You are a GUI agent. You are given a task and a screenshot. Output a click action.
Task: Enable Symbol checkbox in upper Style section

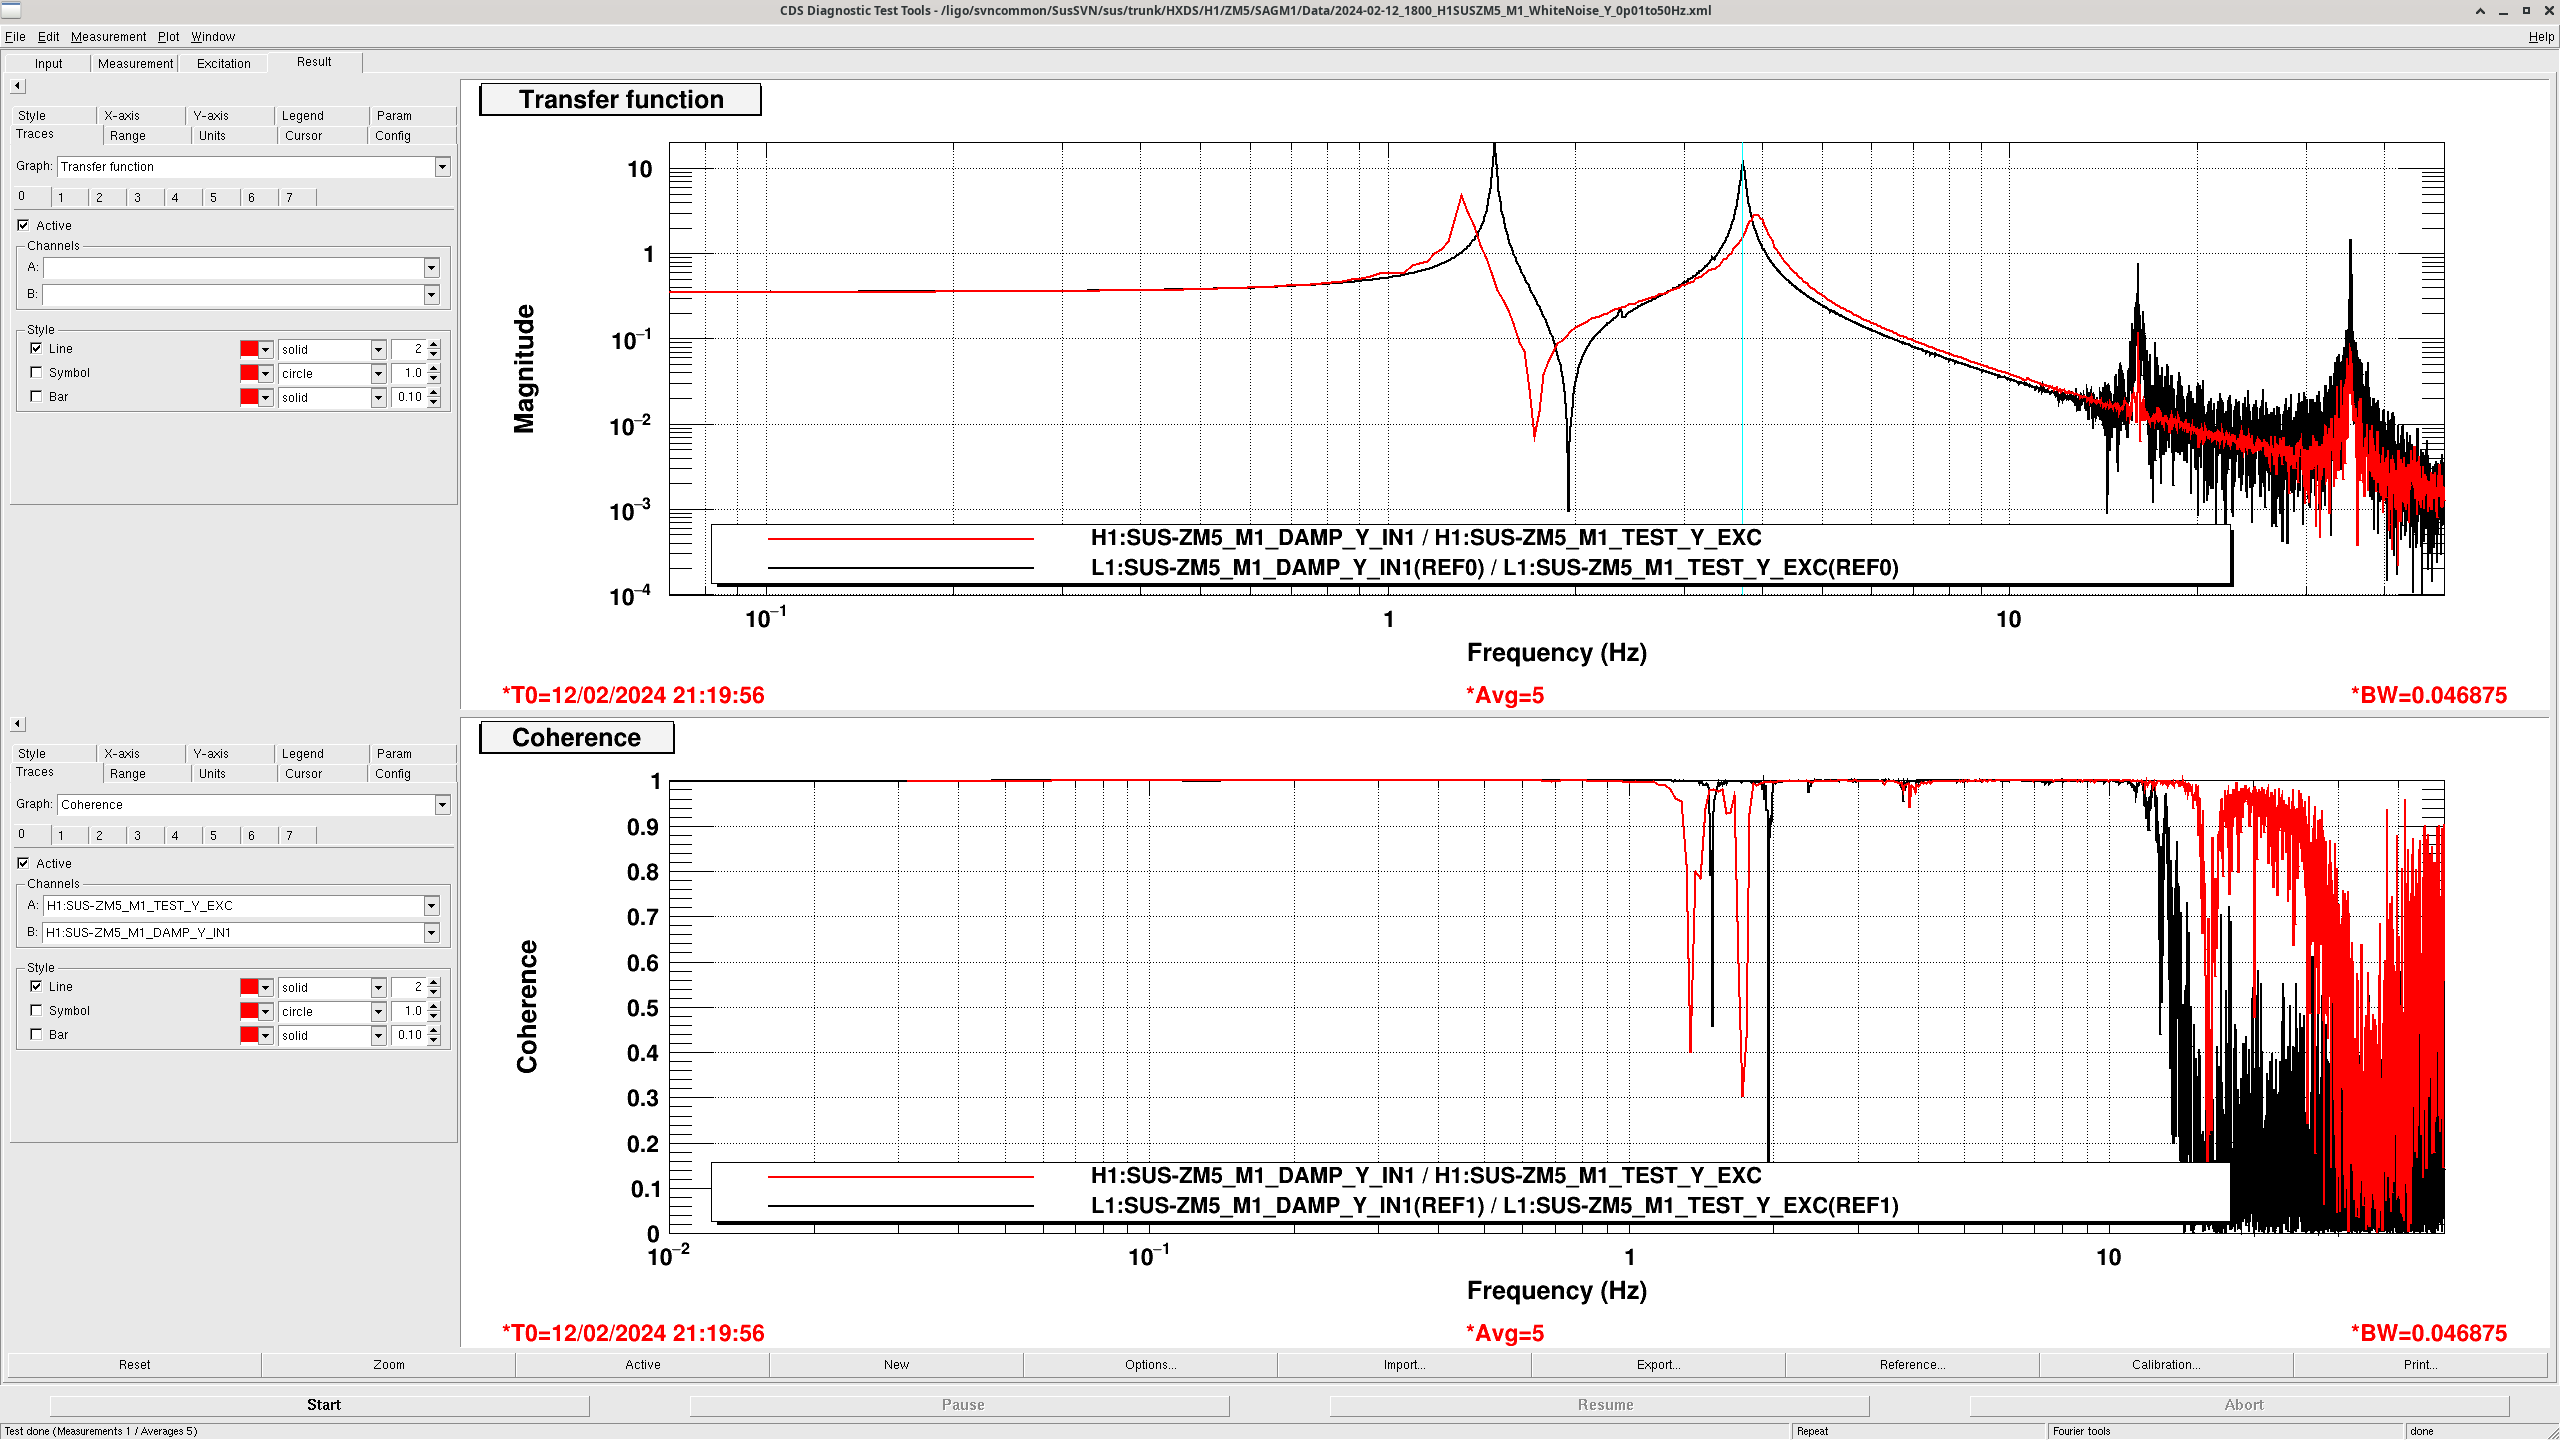tap(37, 373)
